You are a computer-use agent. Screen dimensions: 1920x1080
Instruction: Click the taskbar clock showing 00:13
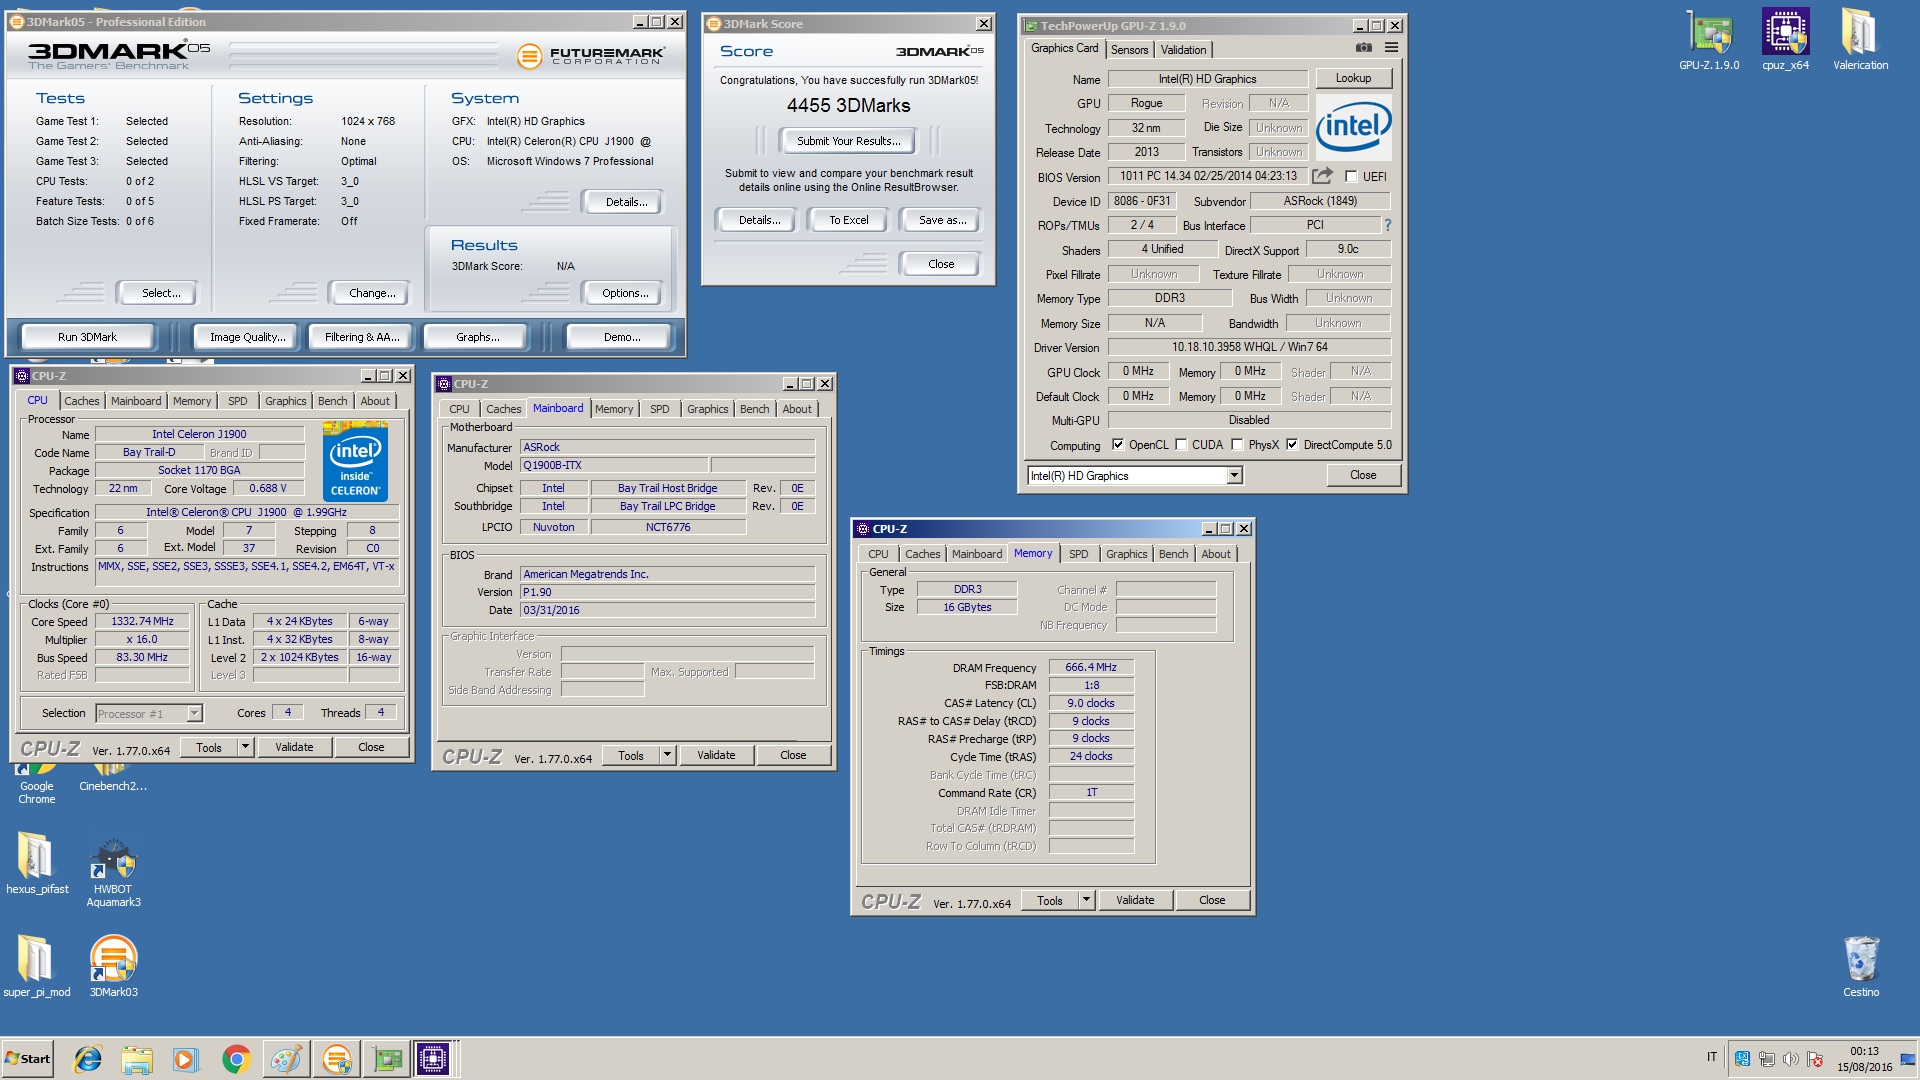1864,1059
